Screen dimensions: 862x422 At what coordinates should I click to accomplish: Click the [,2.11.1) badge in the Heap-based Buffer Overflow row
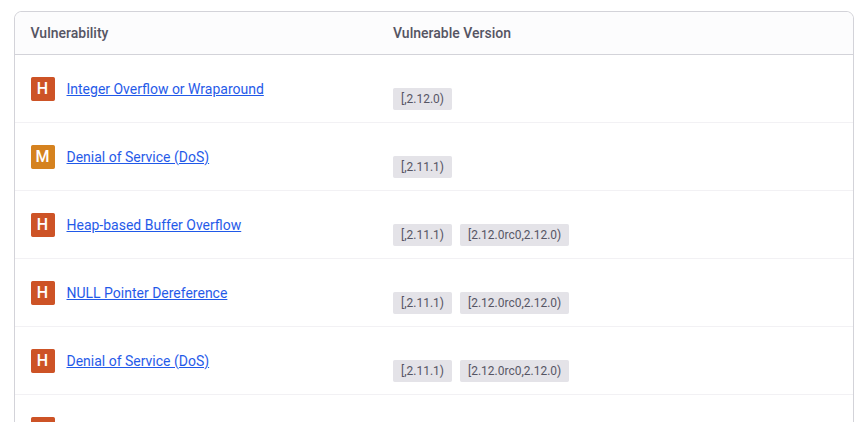point(422,235)
